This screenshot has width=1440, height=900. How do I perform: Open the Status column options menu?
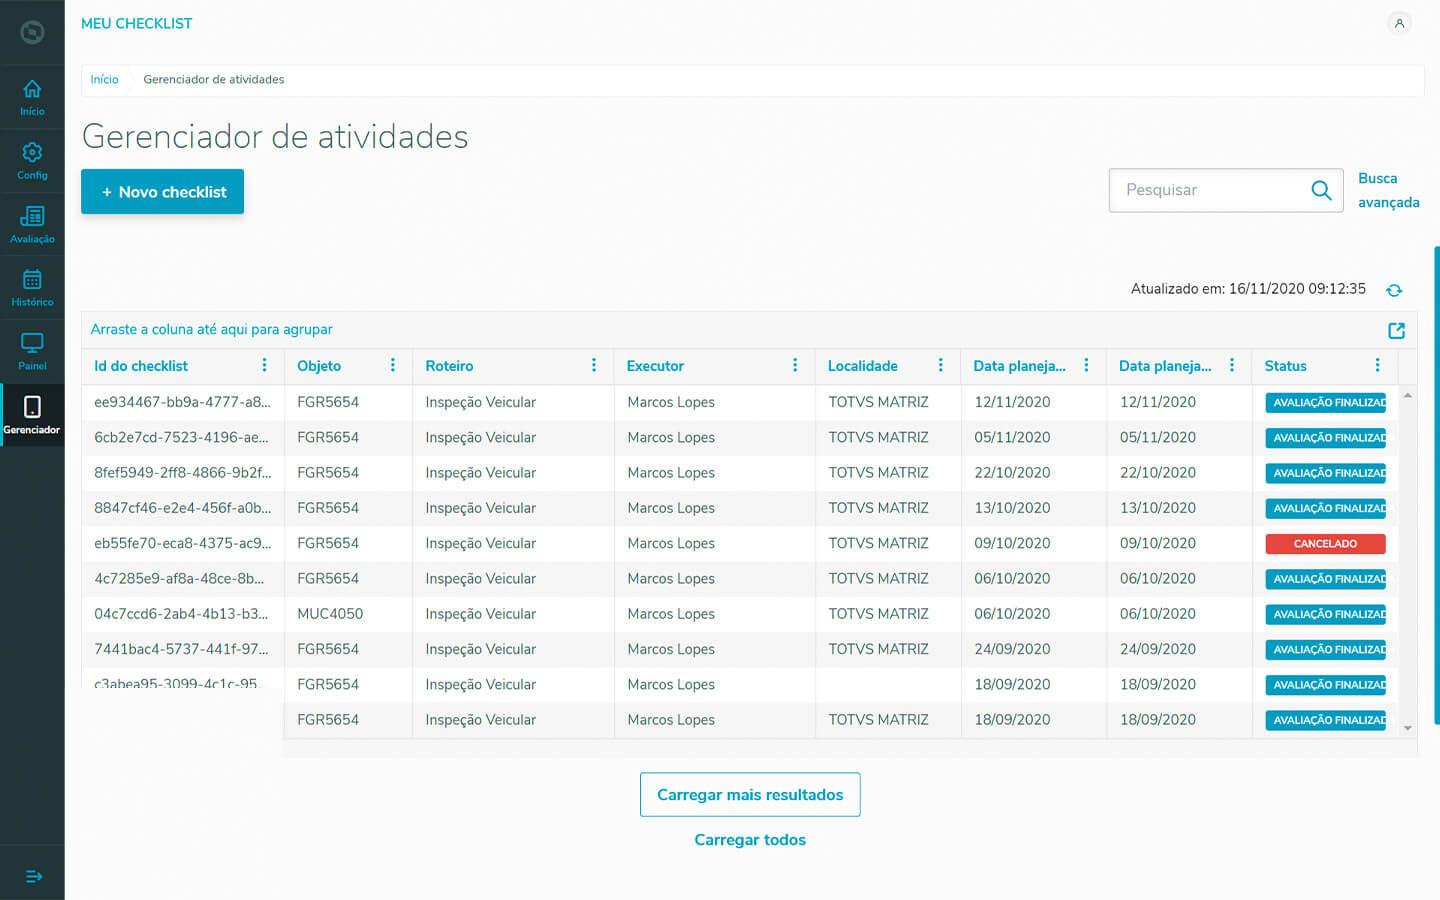1377,366
